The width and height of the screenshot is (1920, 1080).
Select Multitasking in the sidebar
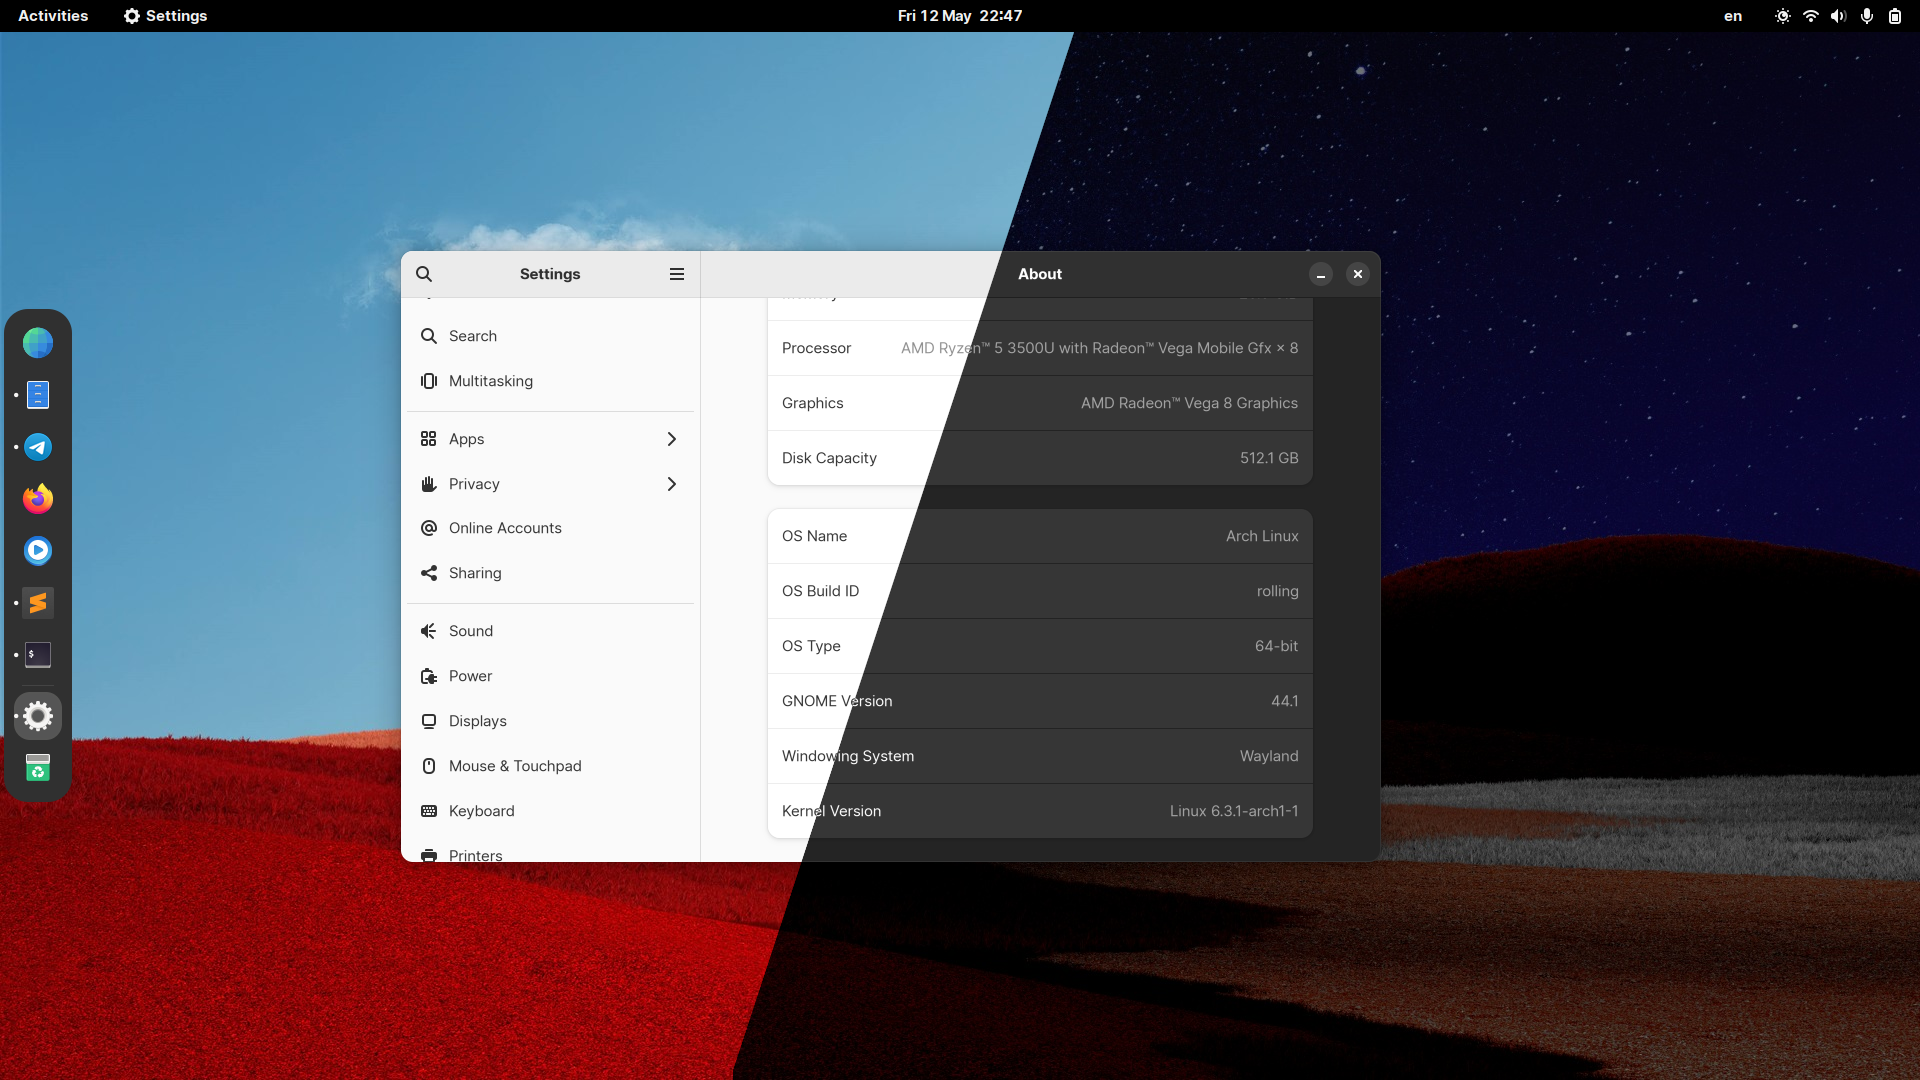[x=491, y=381]
